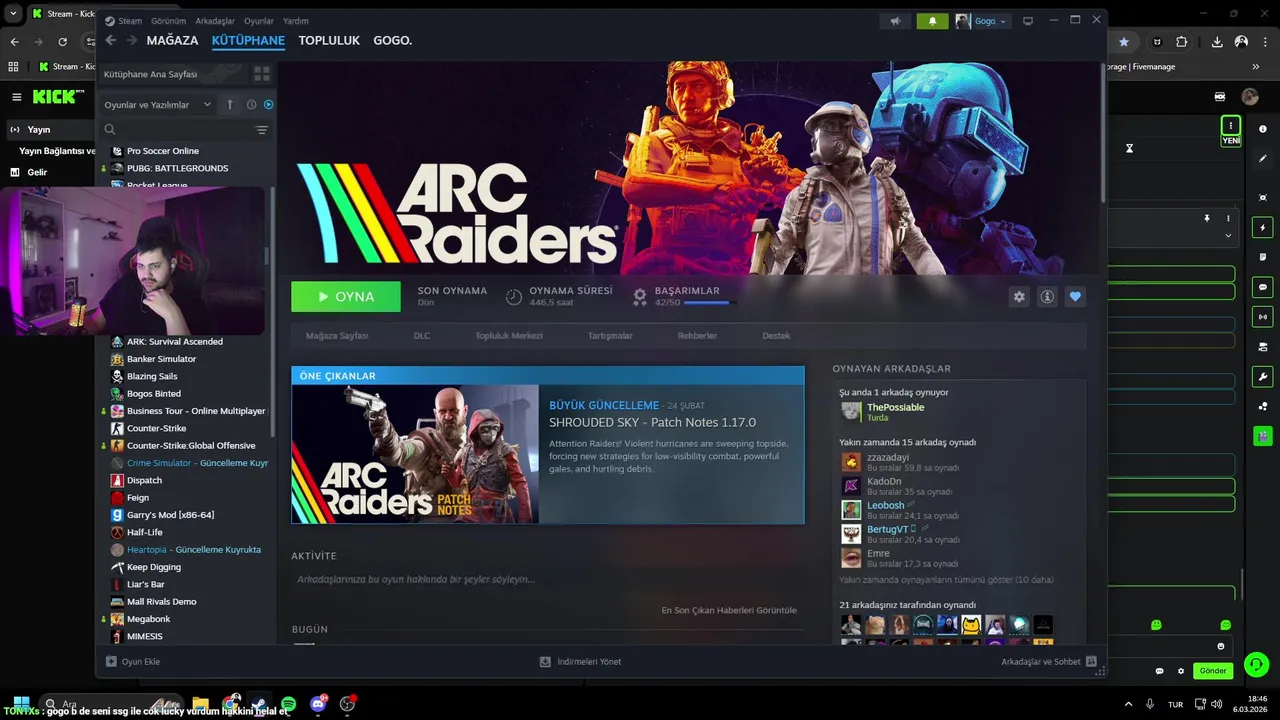Screen dimensions: 1280x720
Task: Open Kick hamburger menu
Action: [x=17, y=97]
